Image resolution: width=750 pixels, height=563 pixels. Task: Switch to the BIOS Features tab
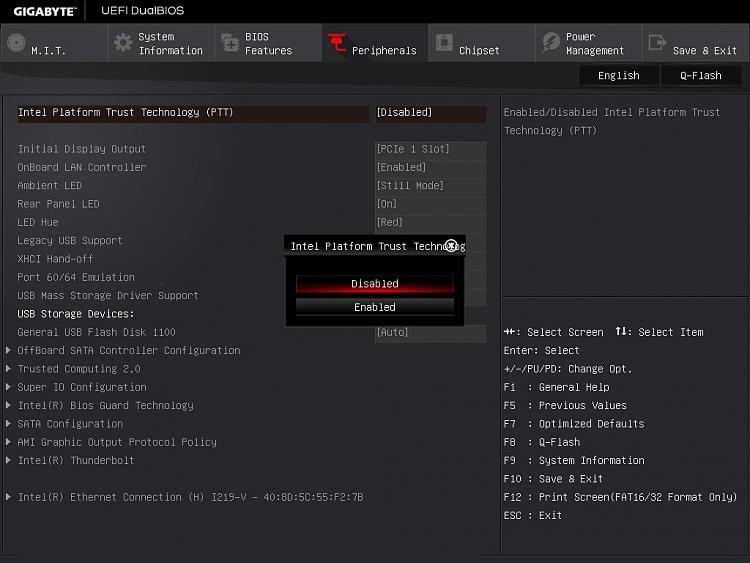tap(268, 43)
